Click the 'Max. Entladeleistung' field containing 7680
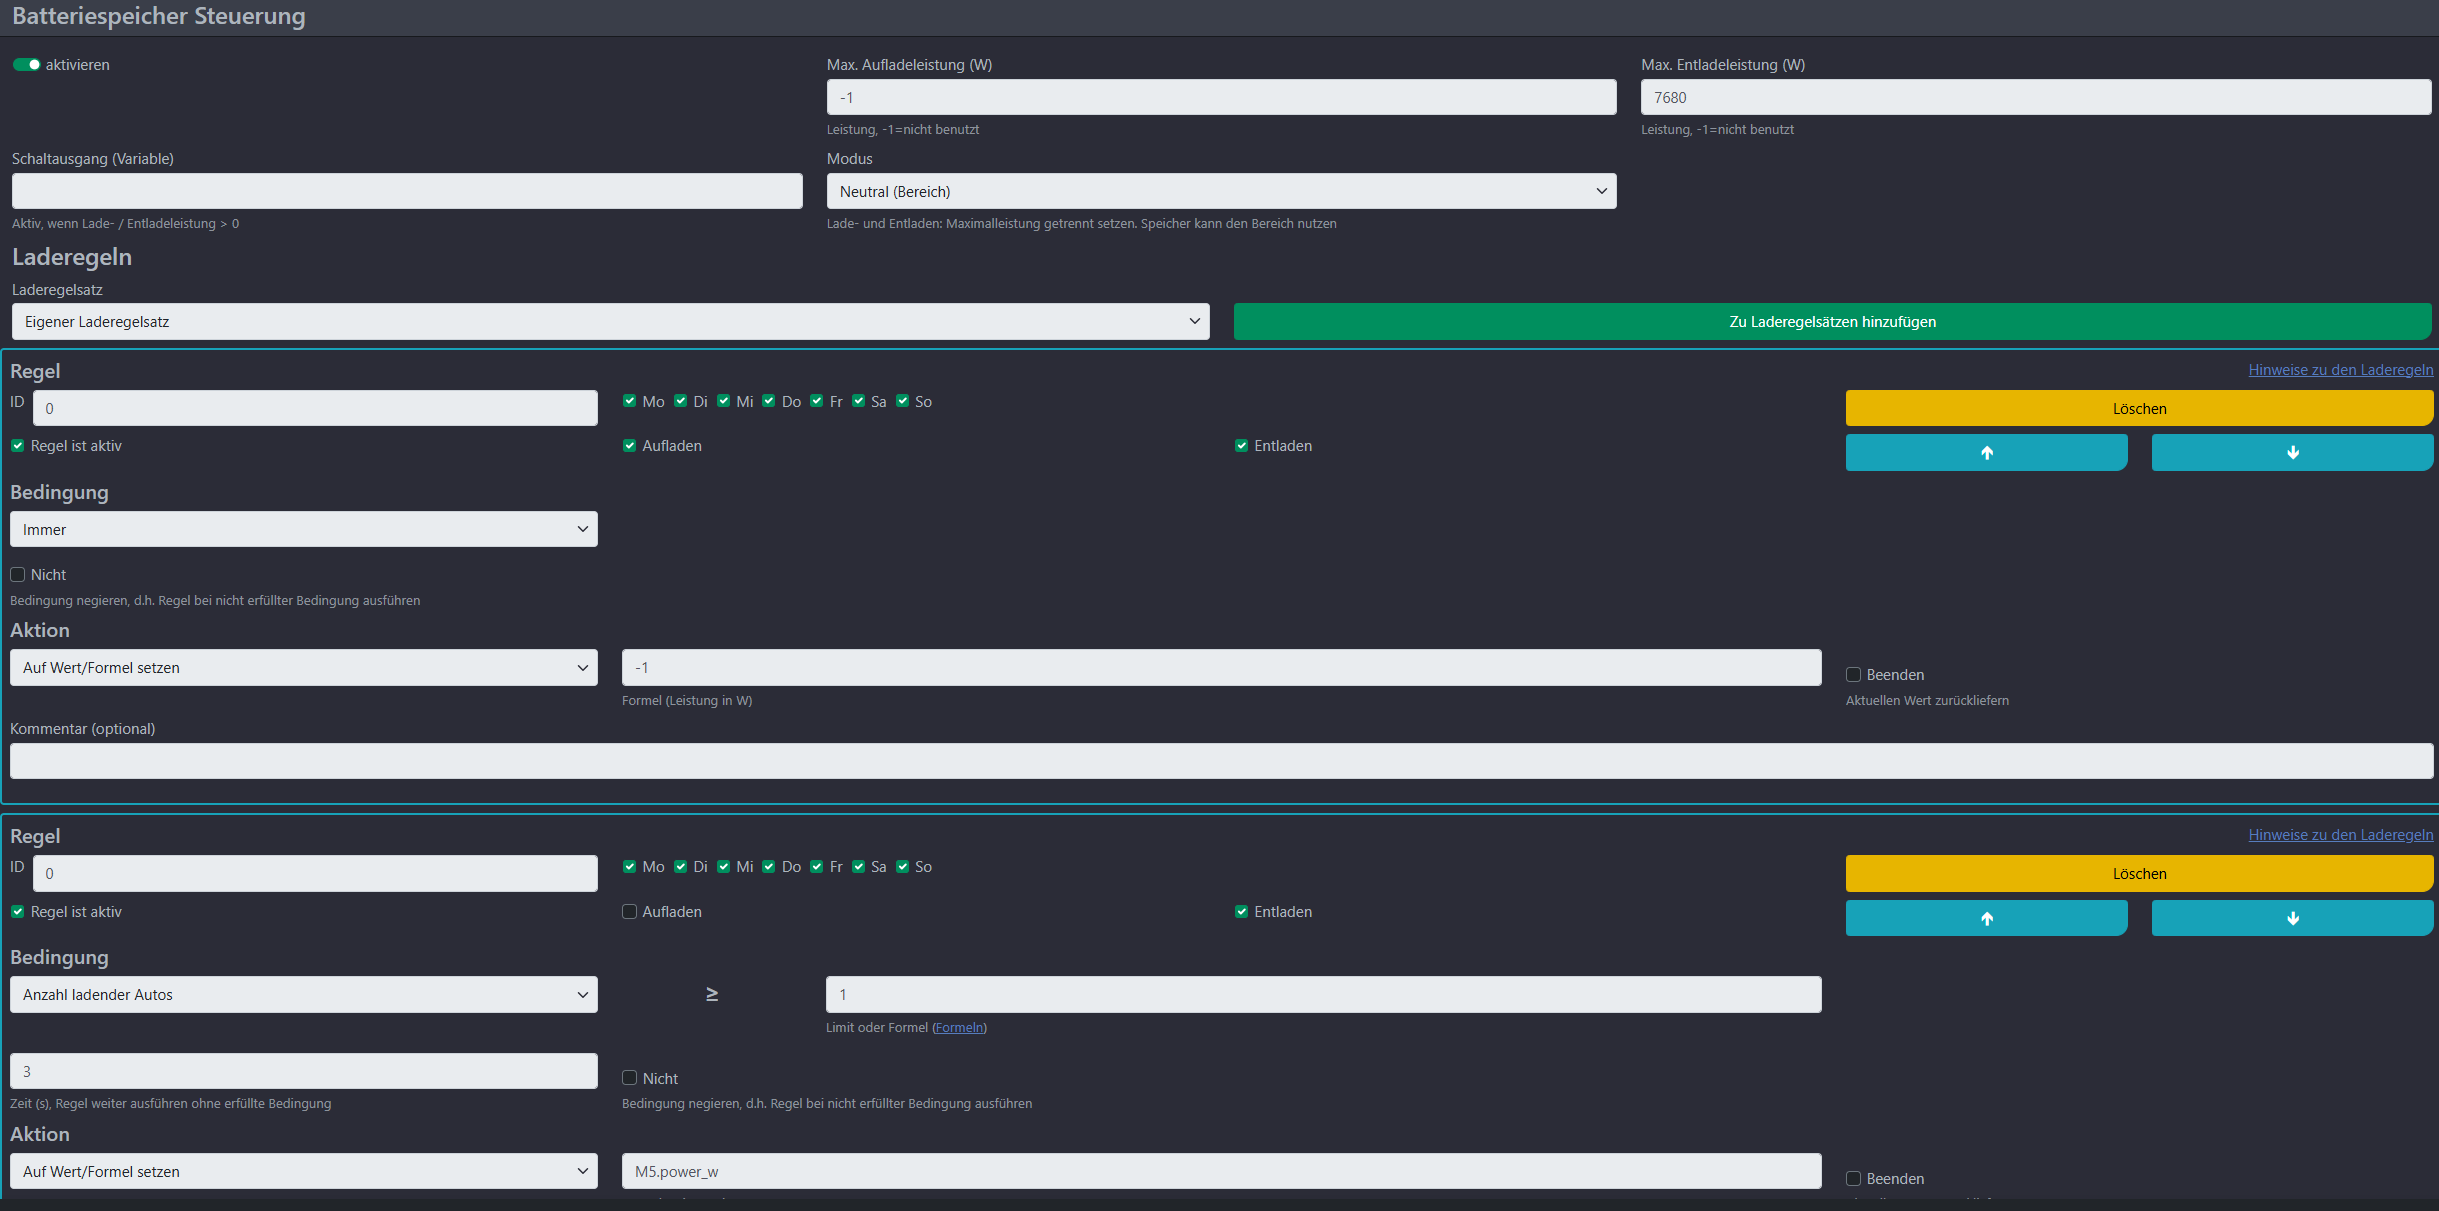Screen dimensions: 2439x1211 pos(2035,97)
